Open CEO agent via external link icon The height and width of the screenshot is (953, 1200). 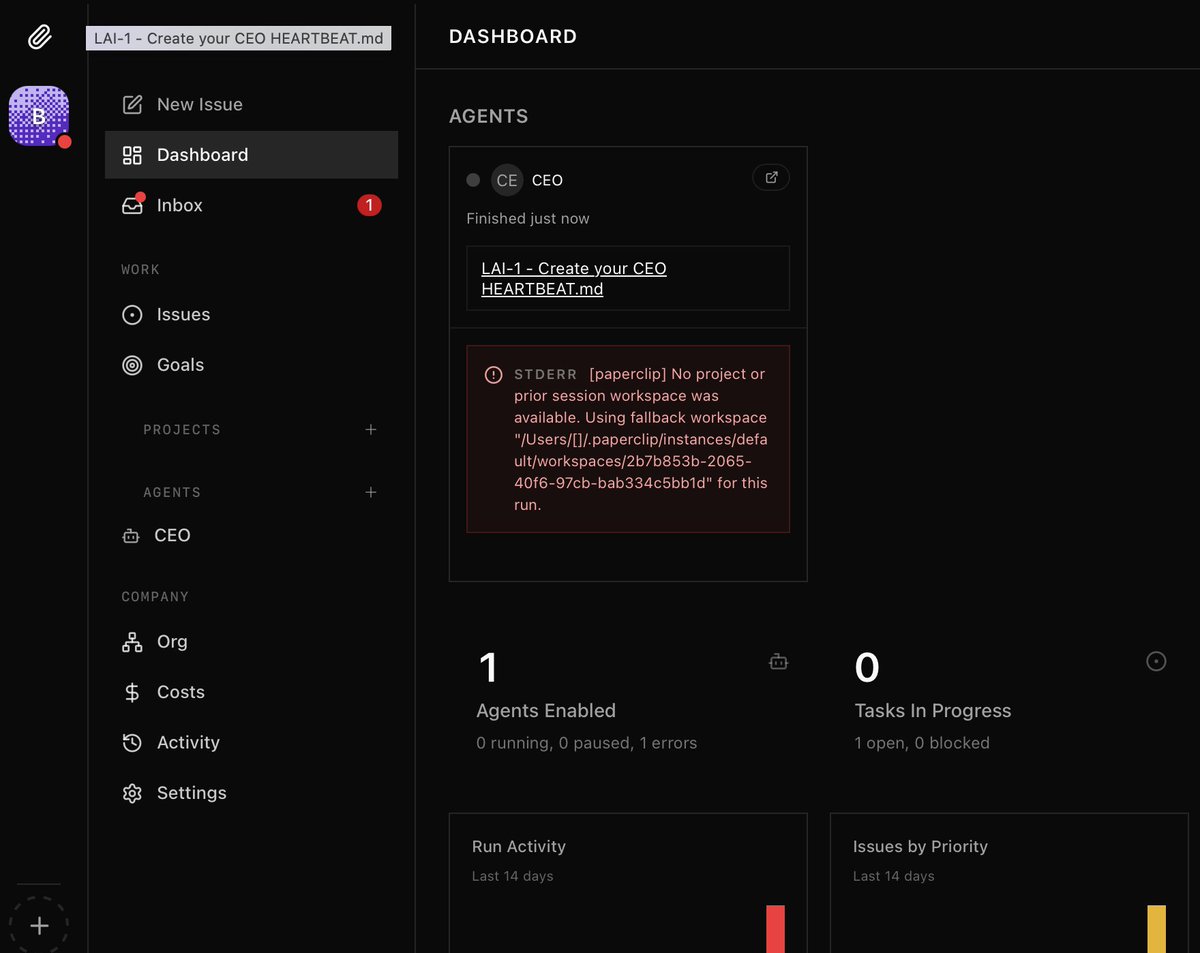pyautogui.click(x=771, y=177)
